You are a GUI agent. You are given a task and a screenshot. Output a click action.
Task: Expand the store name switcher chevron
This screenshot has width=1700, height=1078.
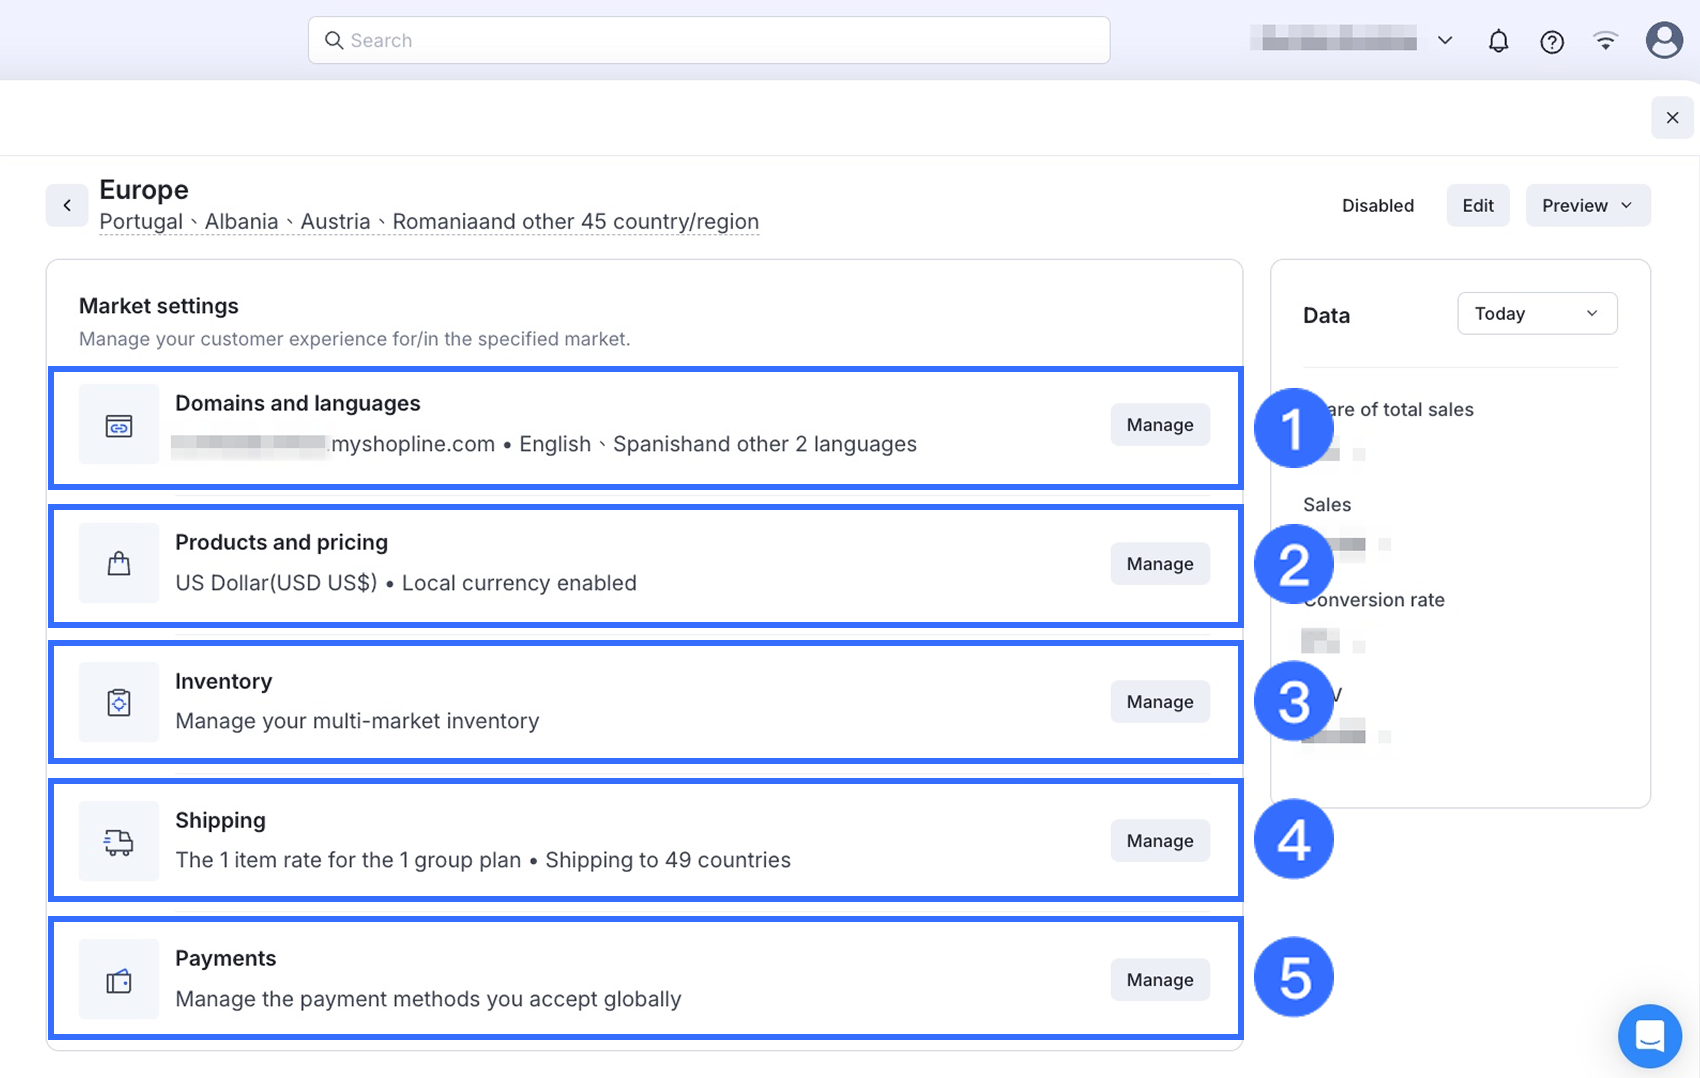(1445, 41)
